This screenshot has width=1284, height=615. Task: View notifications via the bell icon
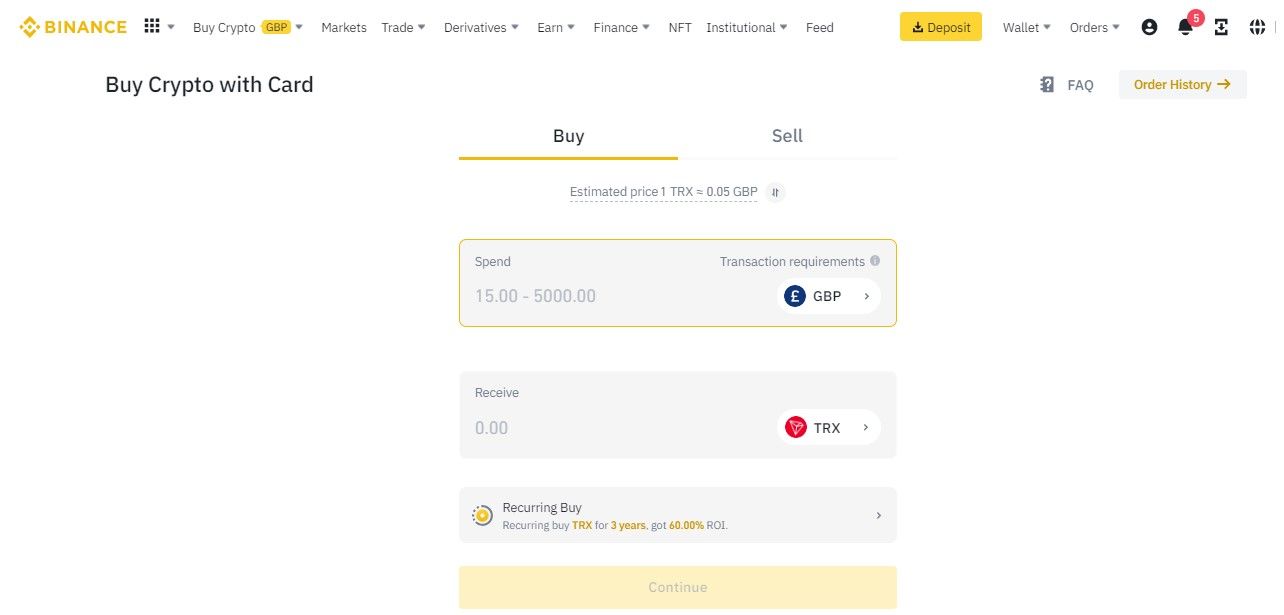click(x=1185, y=28)
